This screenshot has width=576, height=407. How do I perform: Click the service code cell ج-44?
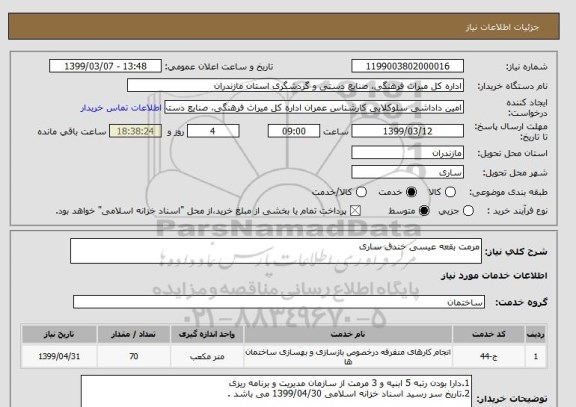(x=489, y=356)
